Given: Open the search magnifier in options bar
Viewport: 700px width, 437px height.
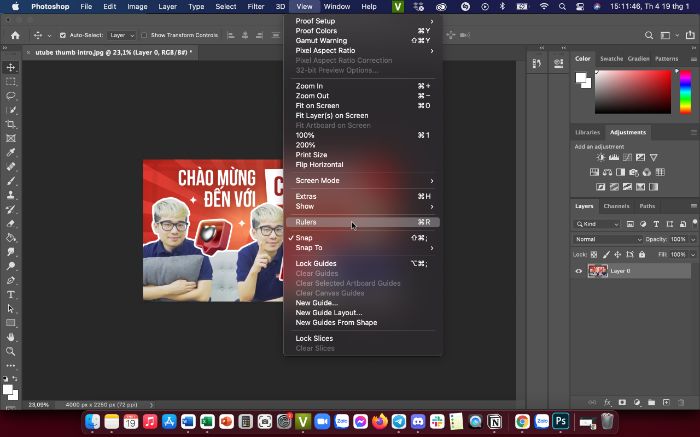Looking at the screenshot, I should tap(649, 35).
